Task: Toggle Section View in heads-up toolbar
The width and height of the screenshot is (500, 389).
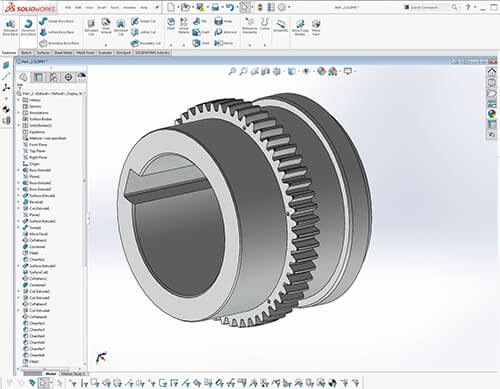Action: (265, 71)
